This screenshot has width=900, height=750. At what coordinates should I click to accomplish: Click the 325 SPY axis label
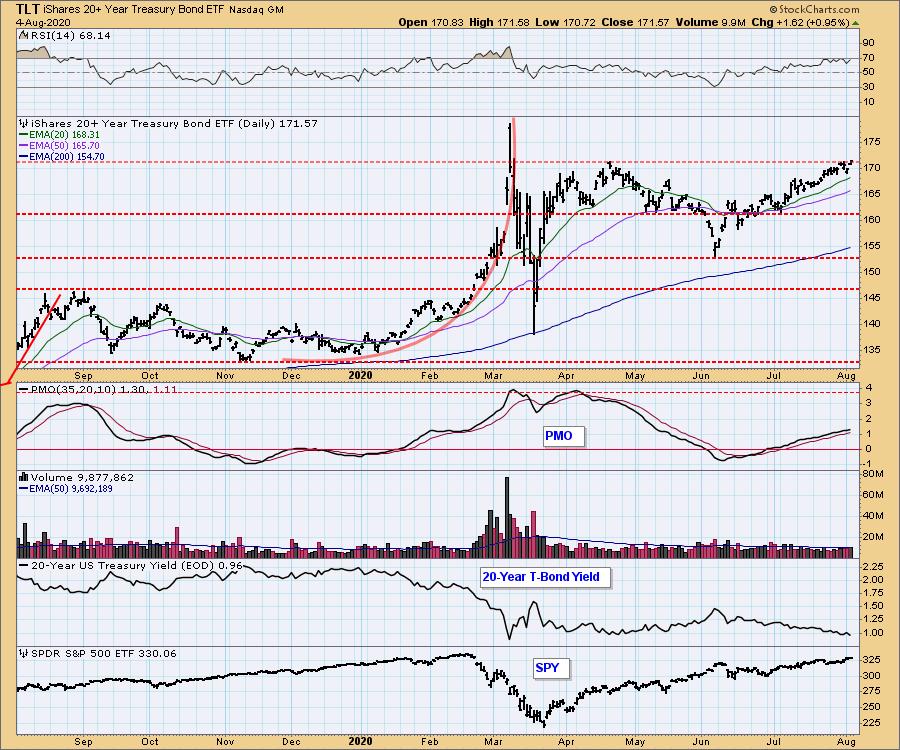[x=871, y=660]
